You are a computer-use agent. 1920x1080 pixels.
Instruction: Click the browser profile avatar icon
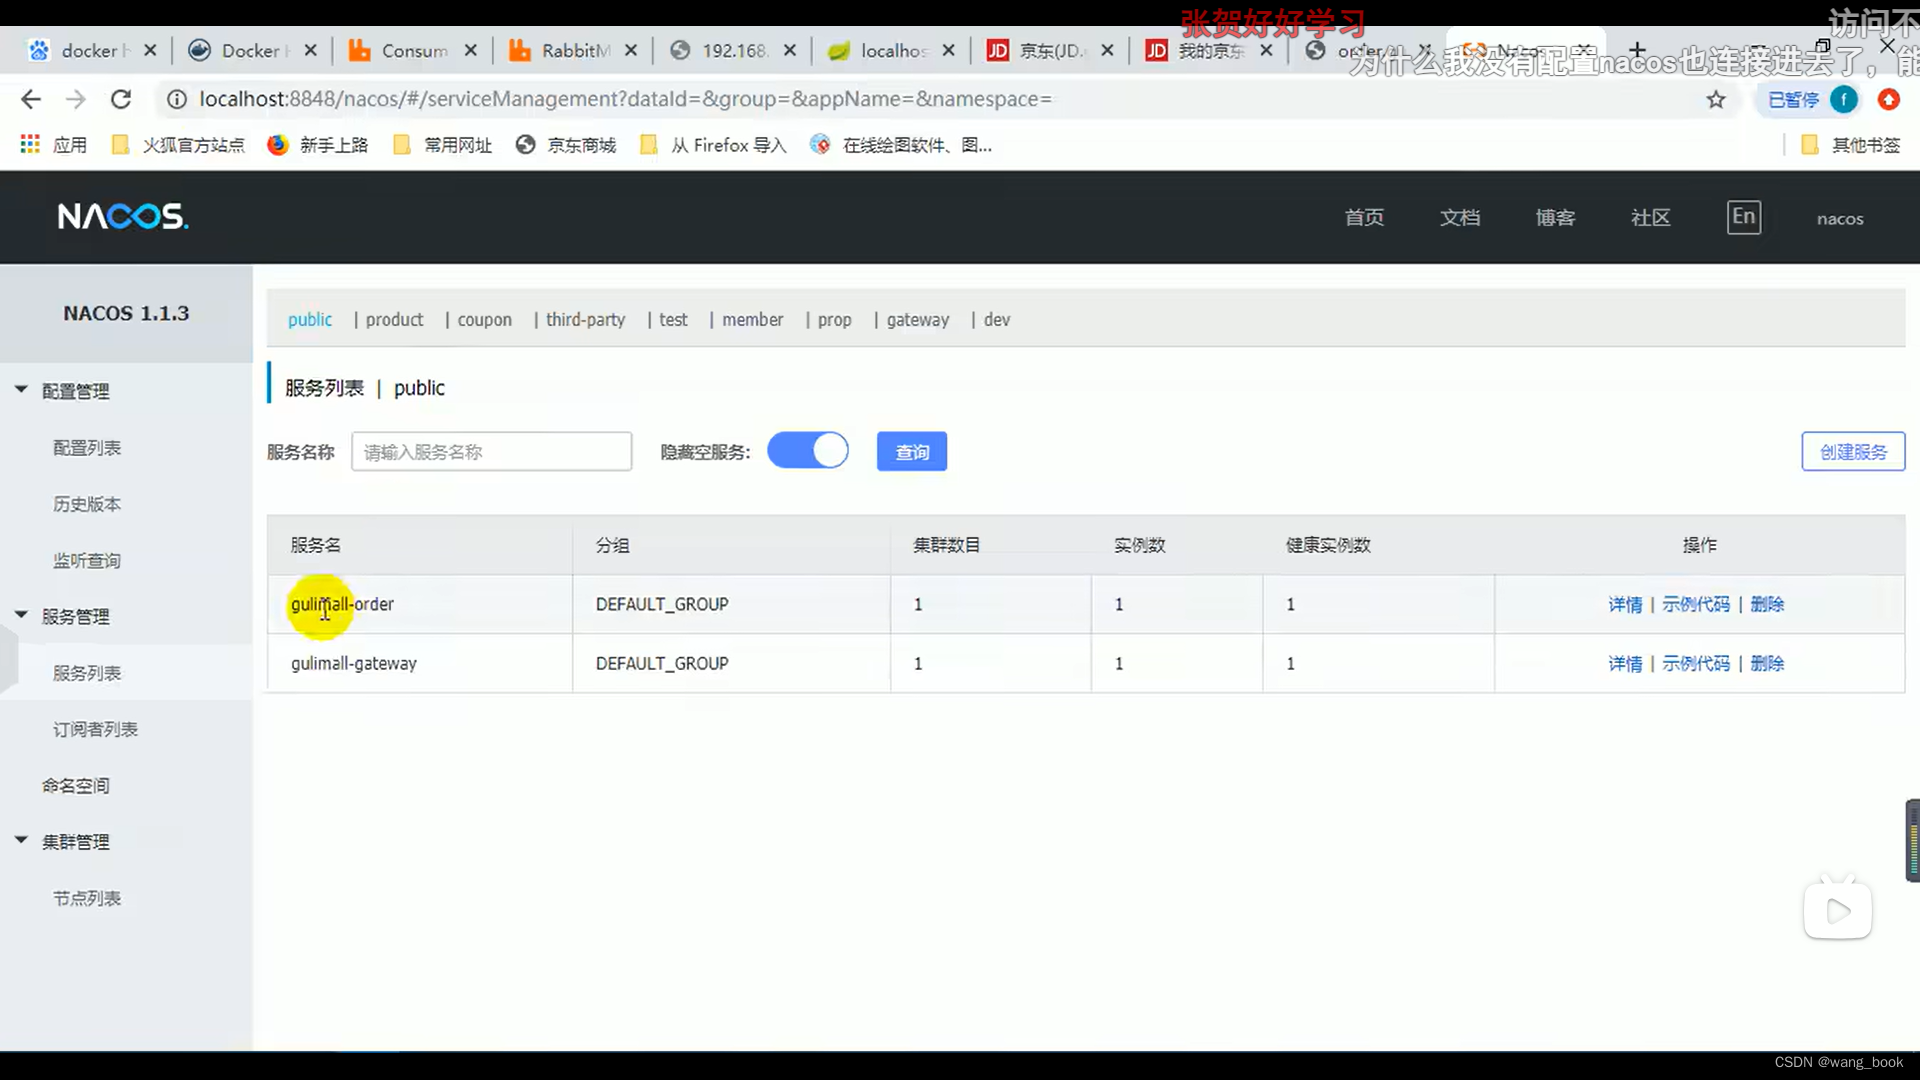1844,99
